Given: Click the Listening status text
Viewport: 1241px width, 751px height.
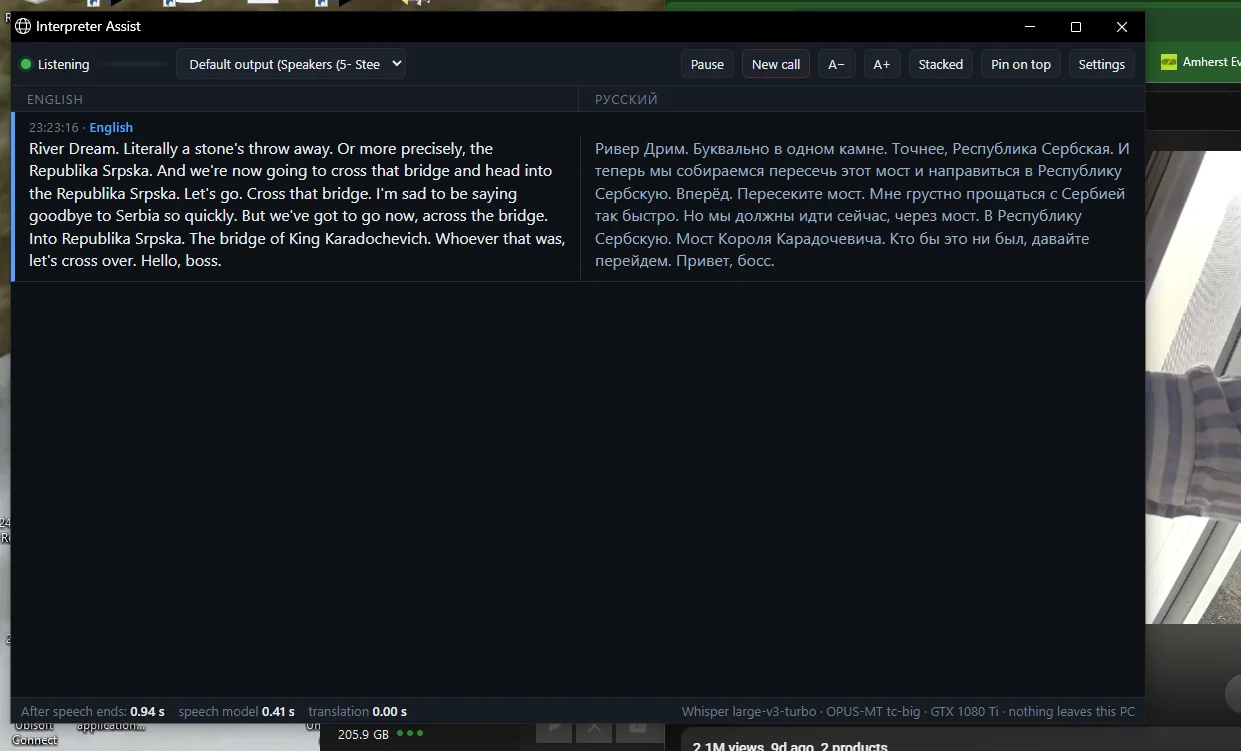Looking at the screenshot, I should point(64,65).
